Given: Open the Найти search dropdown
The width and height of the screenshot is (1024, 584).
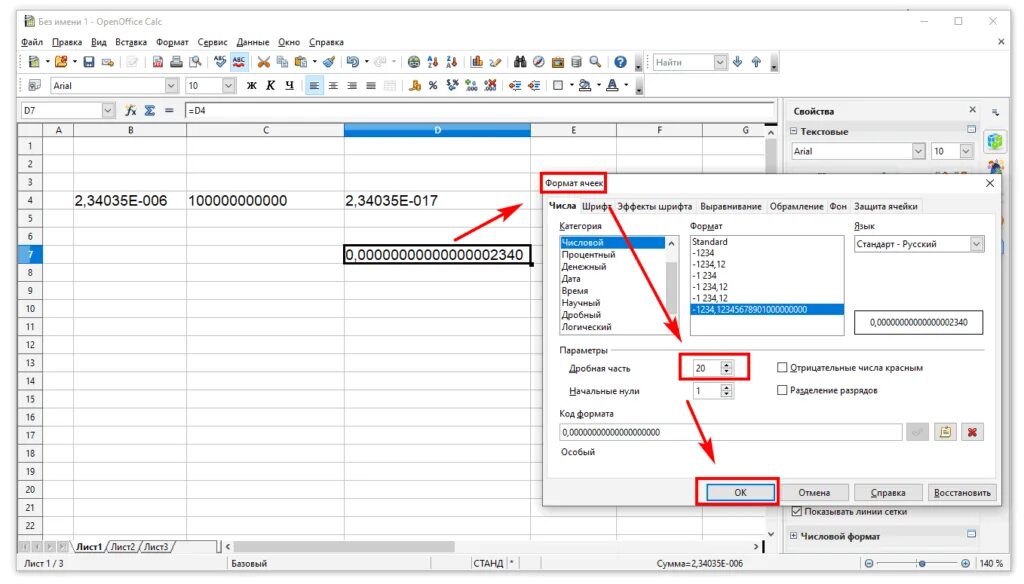Looking at the screenshot, I should coord(720,62).
